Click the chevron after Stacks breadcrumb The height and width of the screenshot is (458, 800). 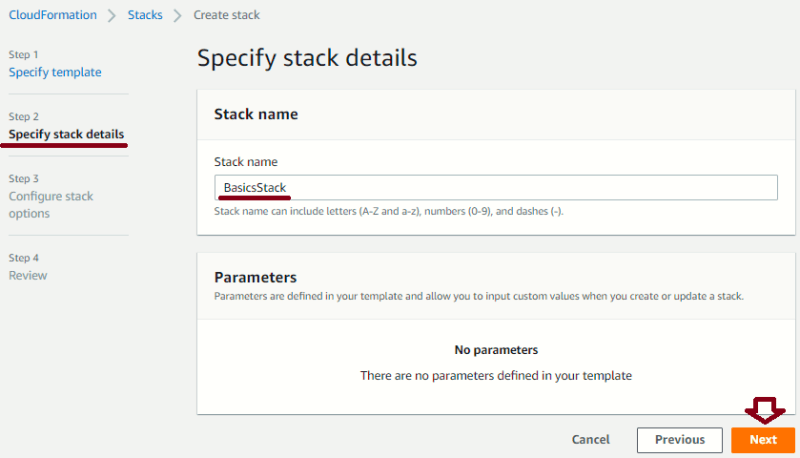[177, 15]
